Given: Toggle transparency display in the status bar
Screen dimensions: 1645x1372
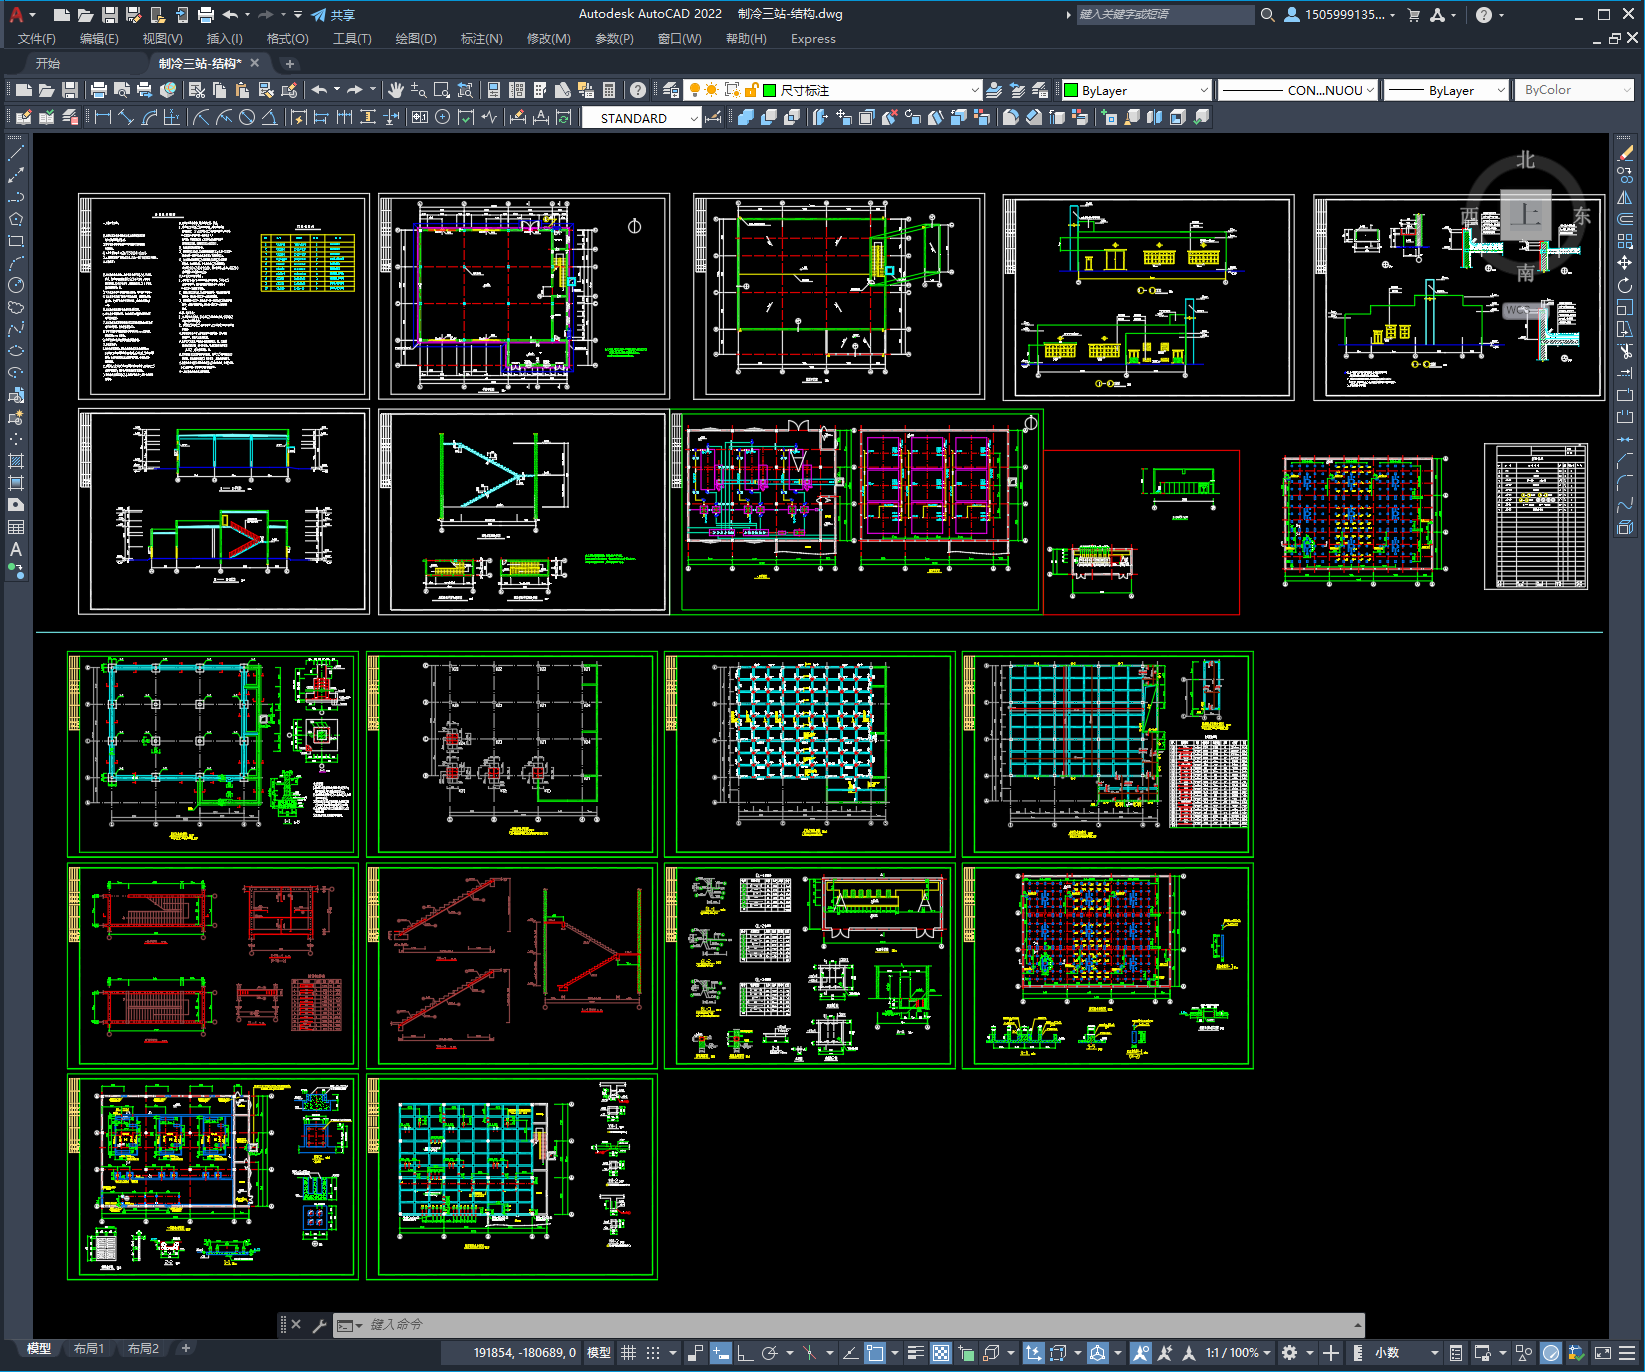Looking at the screenshot, I should click(941, 1353).
